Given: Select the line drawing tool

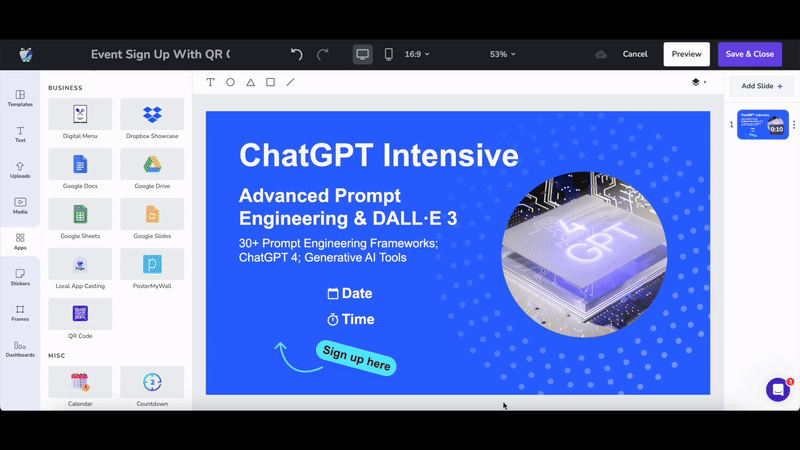Looking at the screenshot, I should pos(290,82).
